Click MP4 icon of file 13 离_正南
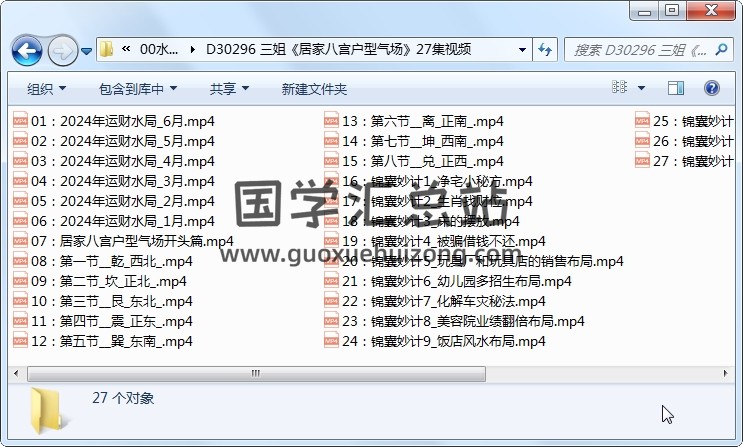Viewport: 743px width, 447px height. point(331,121)
